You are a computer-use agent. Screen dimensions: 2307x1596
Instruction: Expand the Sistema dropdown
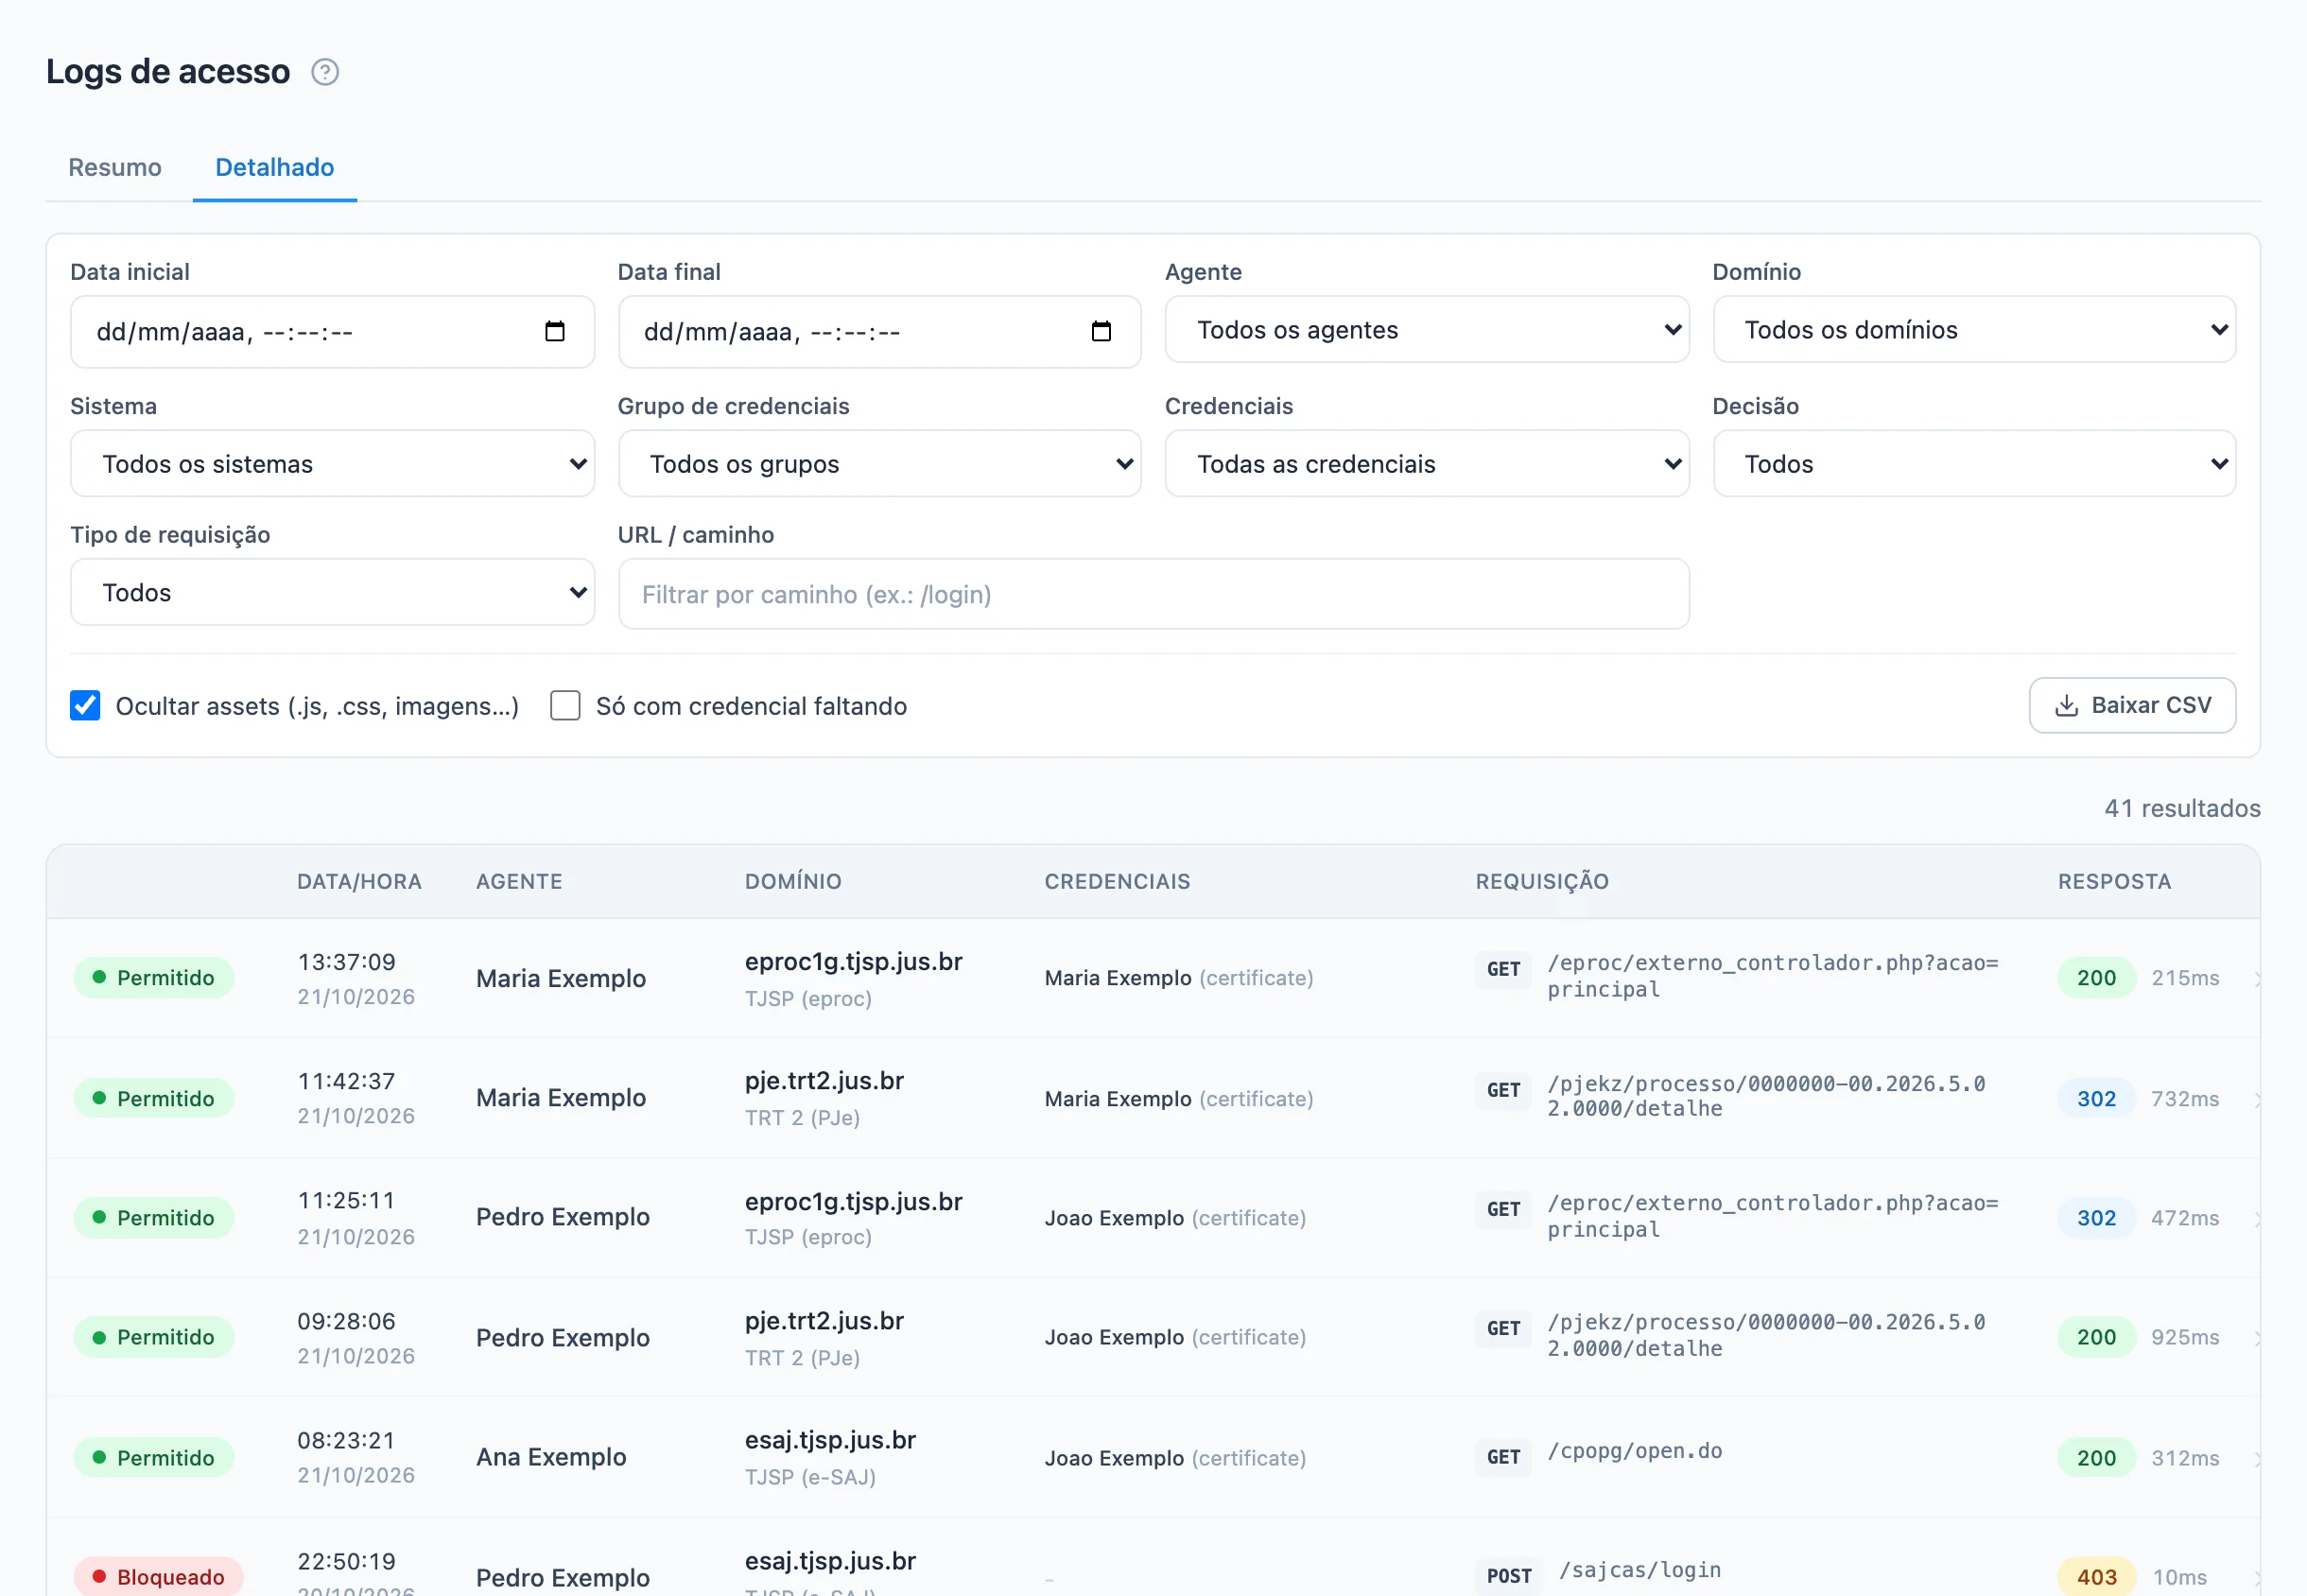point(332,463)
